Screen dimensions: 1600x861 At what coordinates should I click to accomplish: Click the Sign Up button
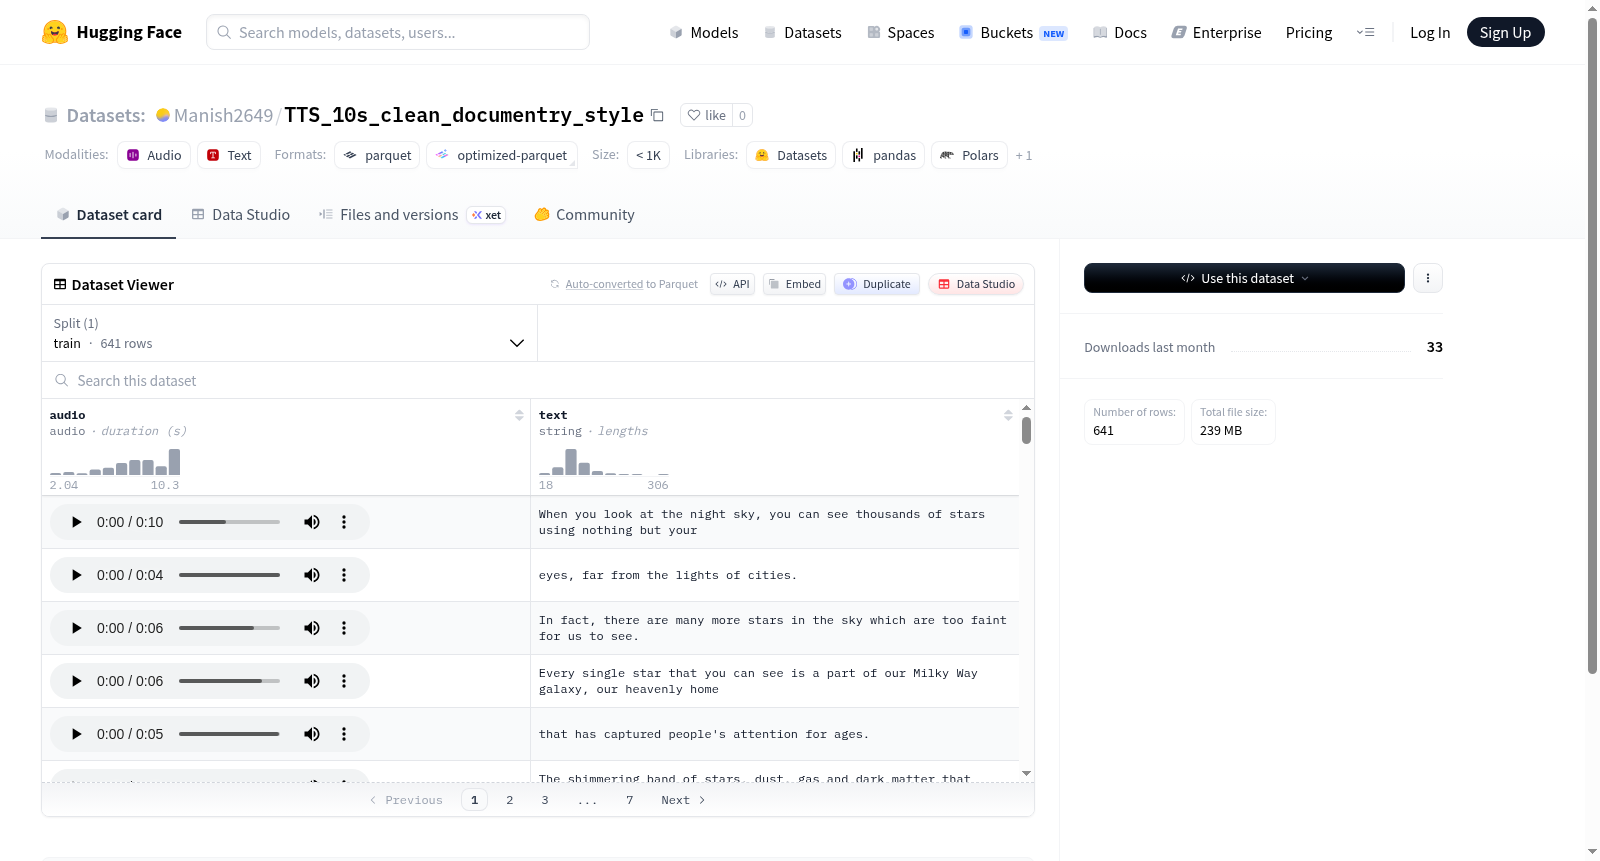1505,32
